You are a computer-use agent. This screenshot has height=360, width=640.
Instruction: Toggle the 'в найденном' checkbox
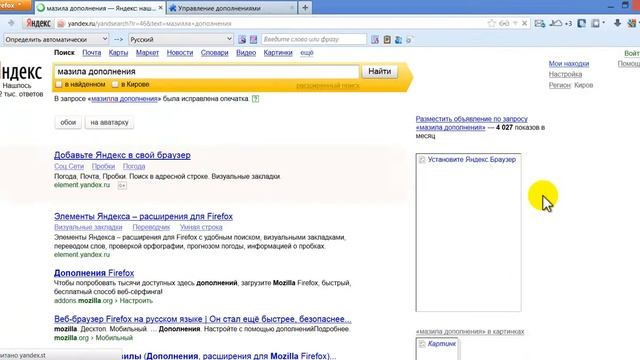[59, 84]
